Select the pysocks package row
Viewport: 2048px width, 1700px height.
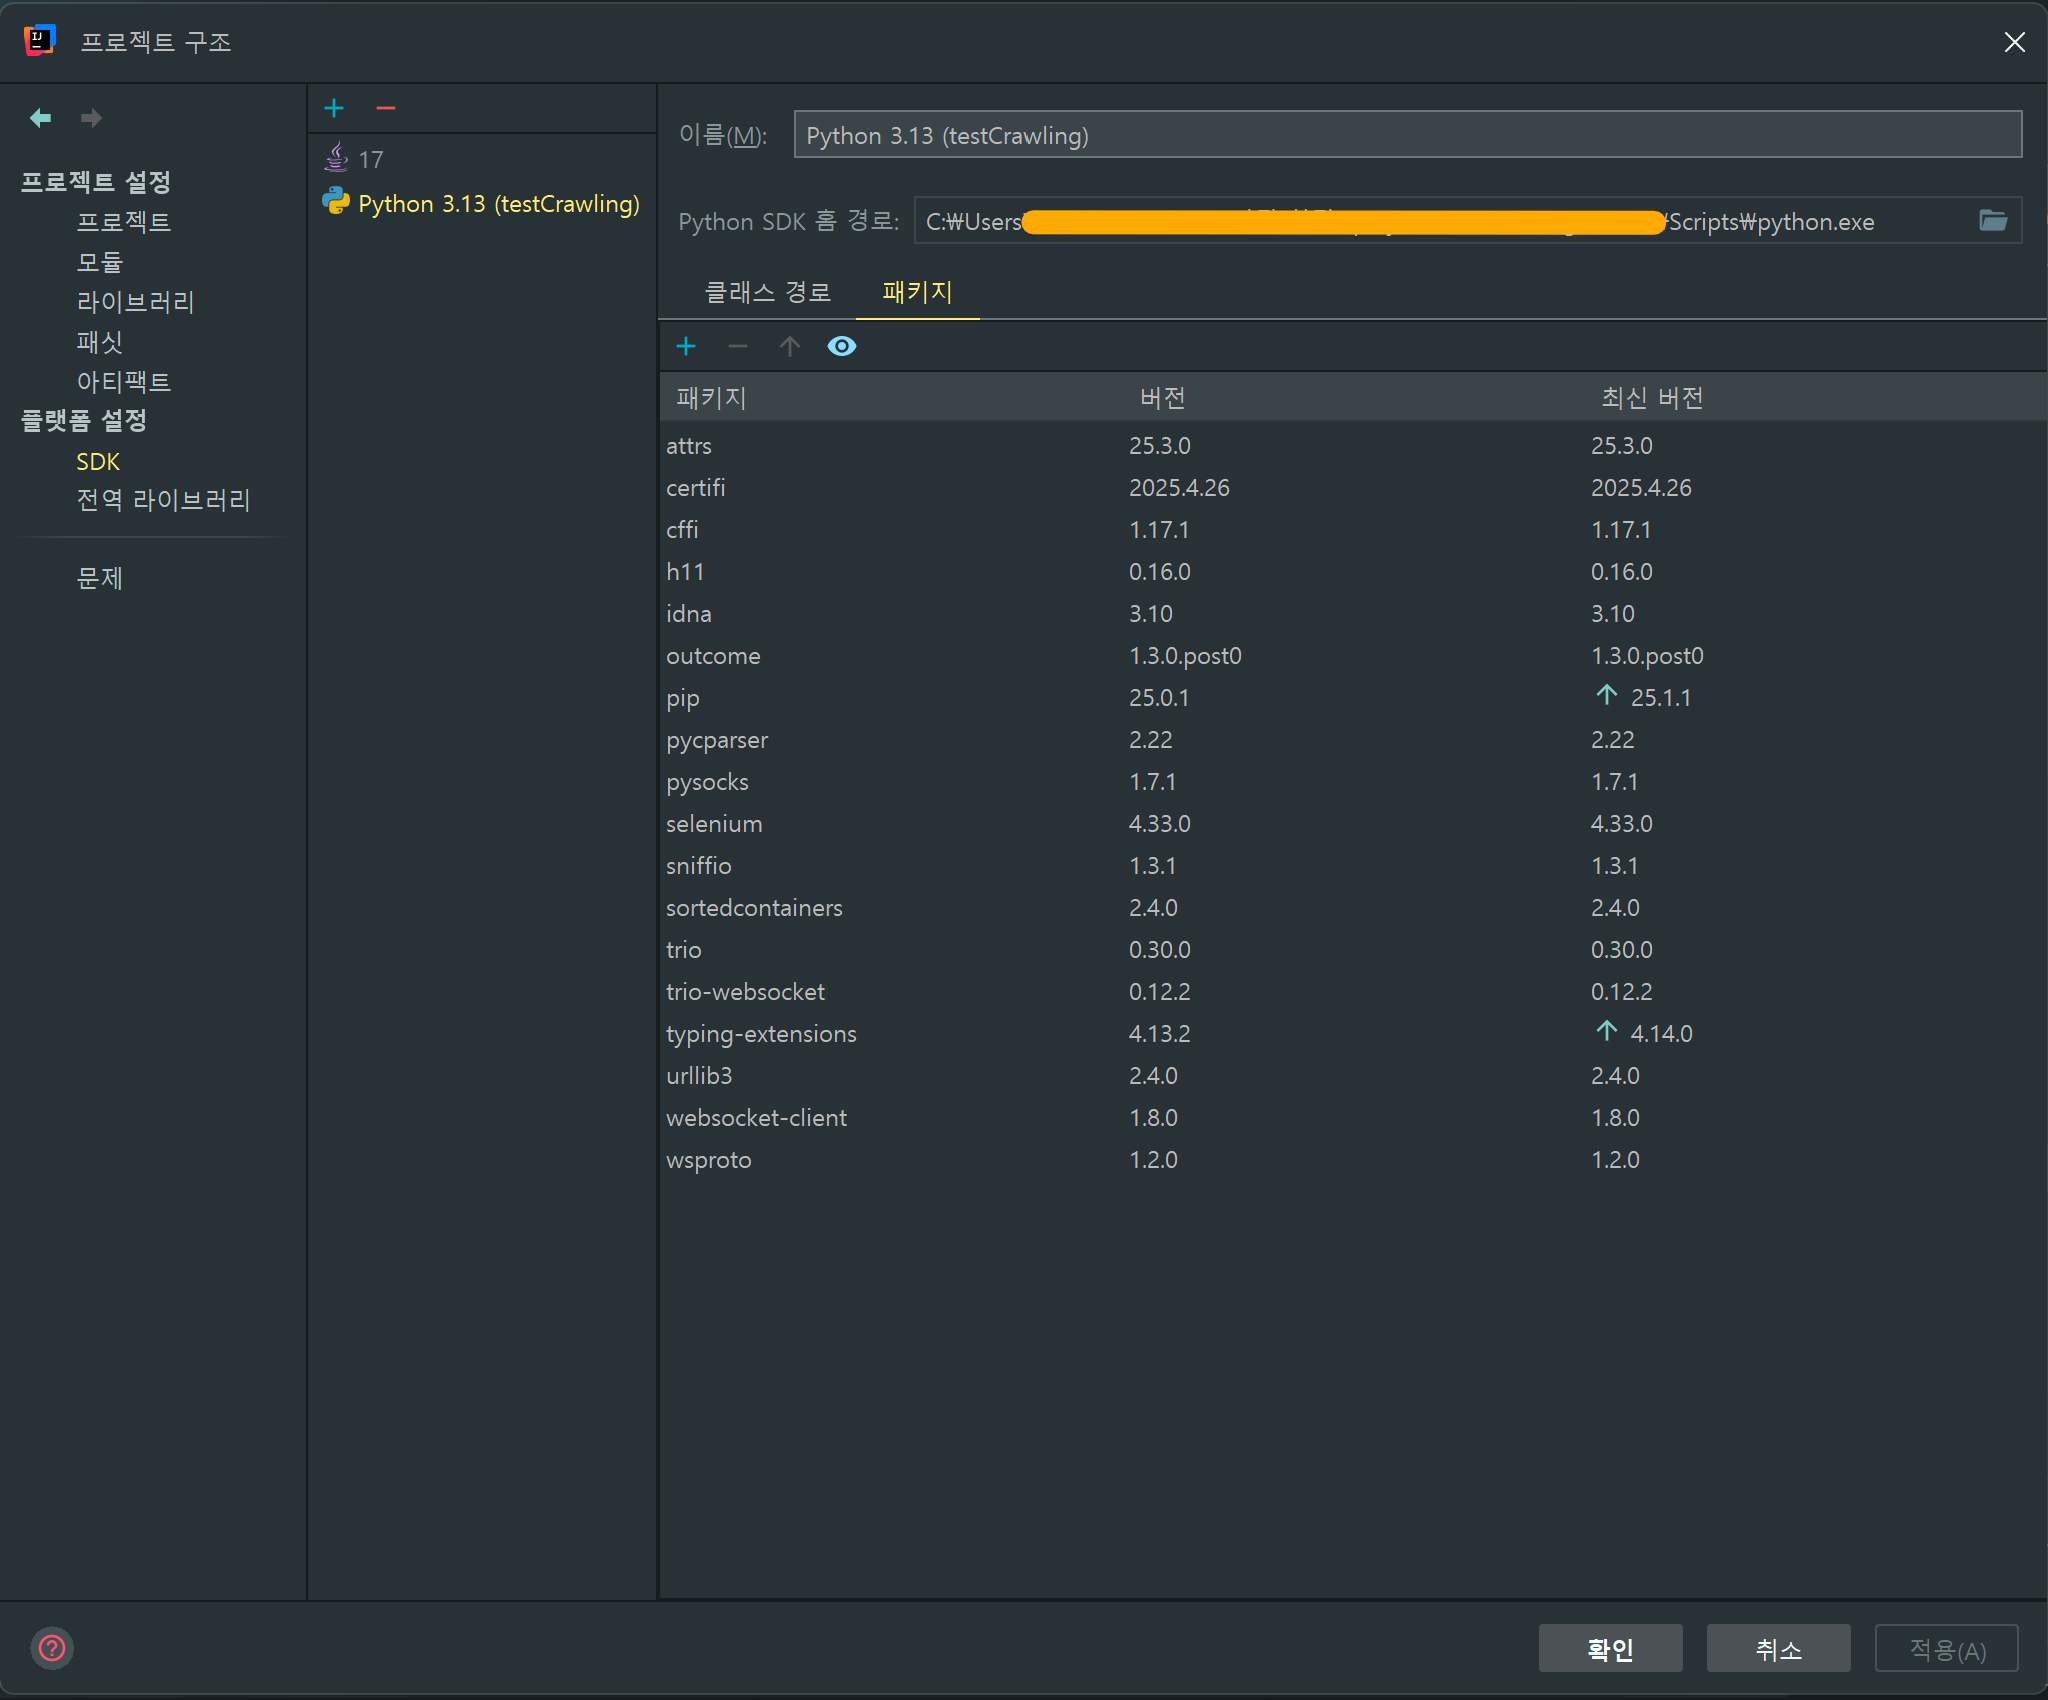[1353, 782]
